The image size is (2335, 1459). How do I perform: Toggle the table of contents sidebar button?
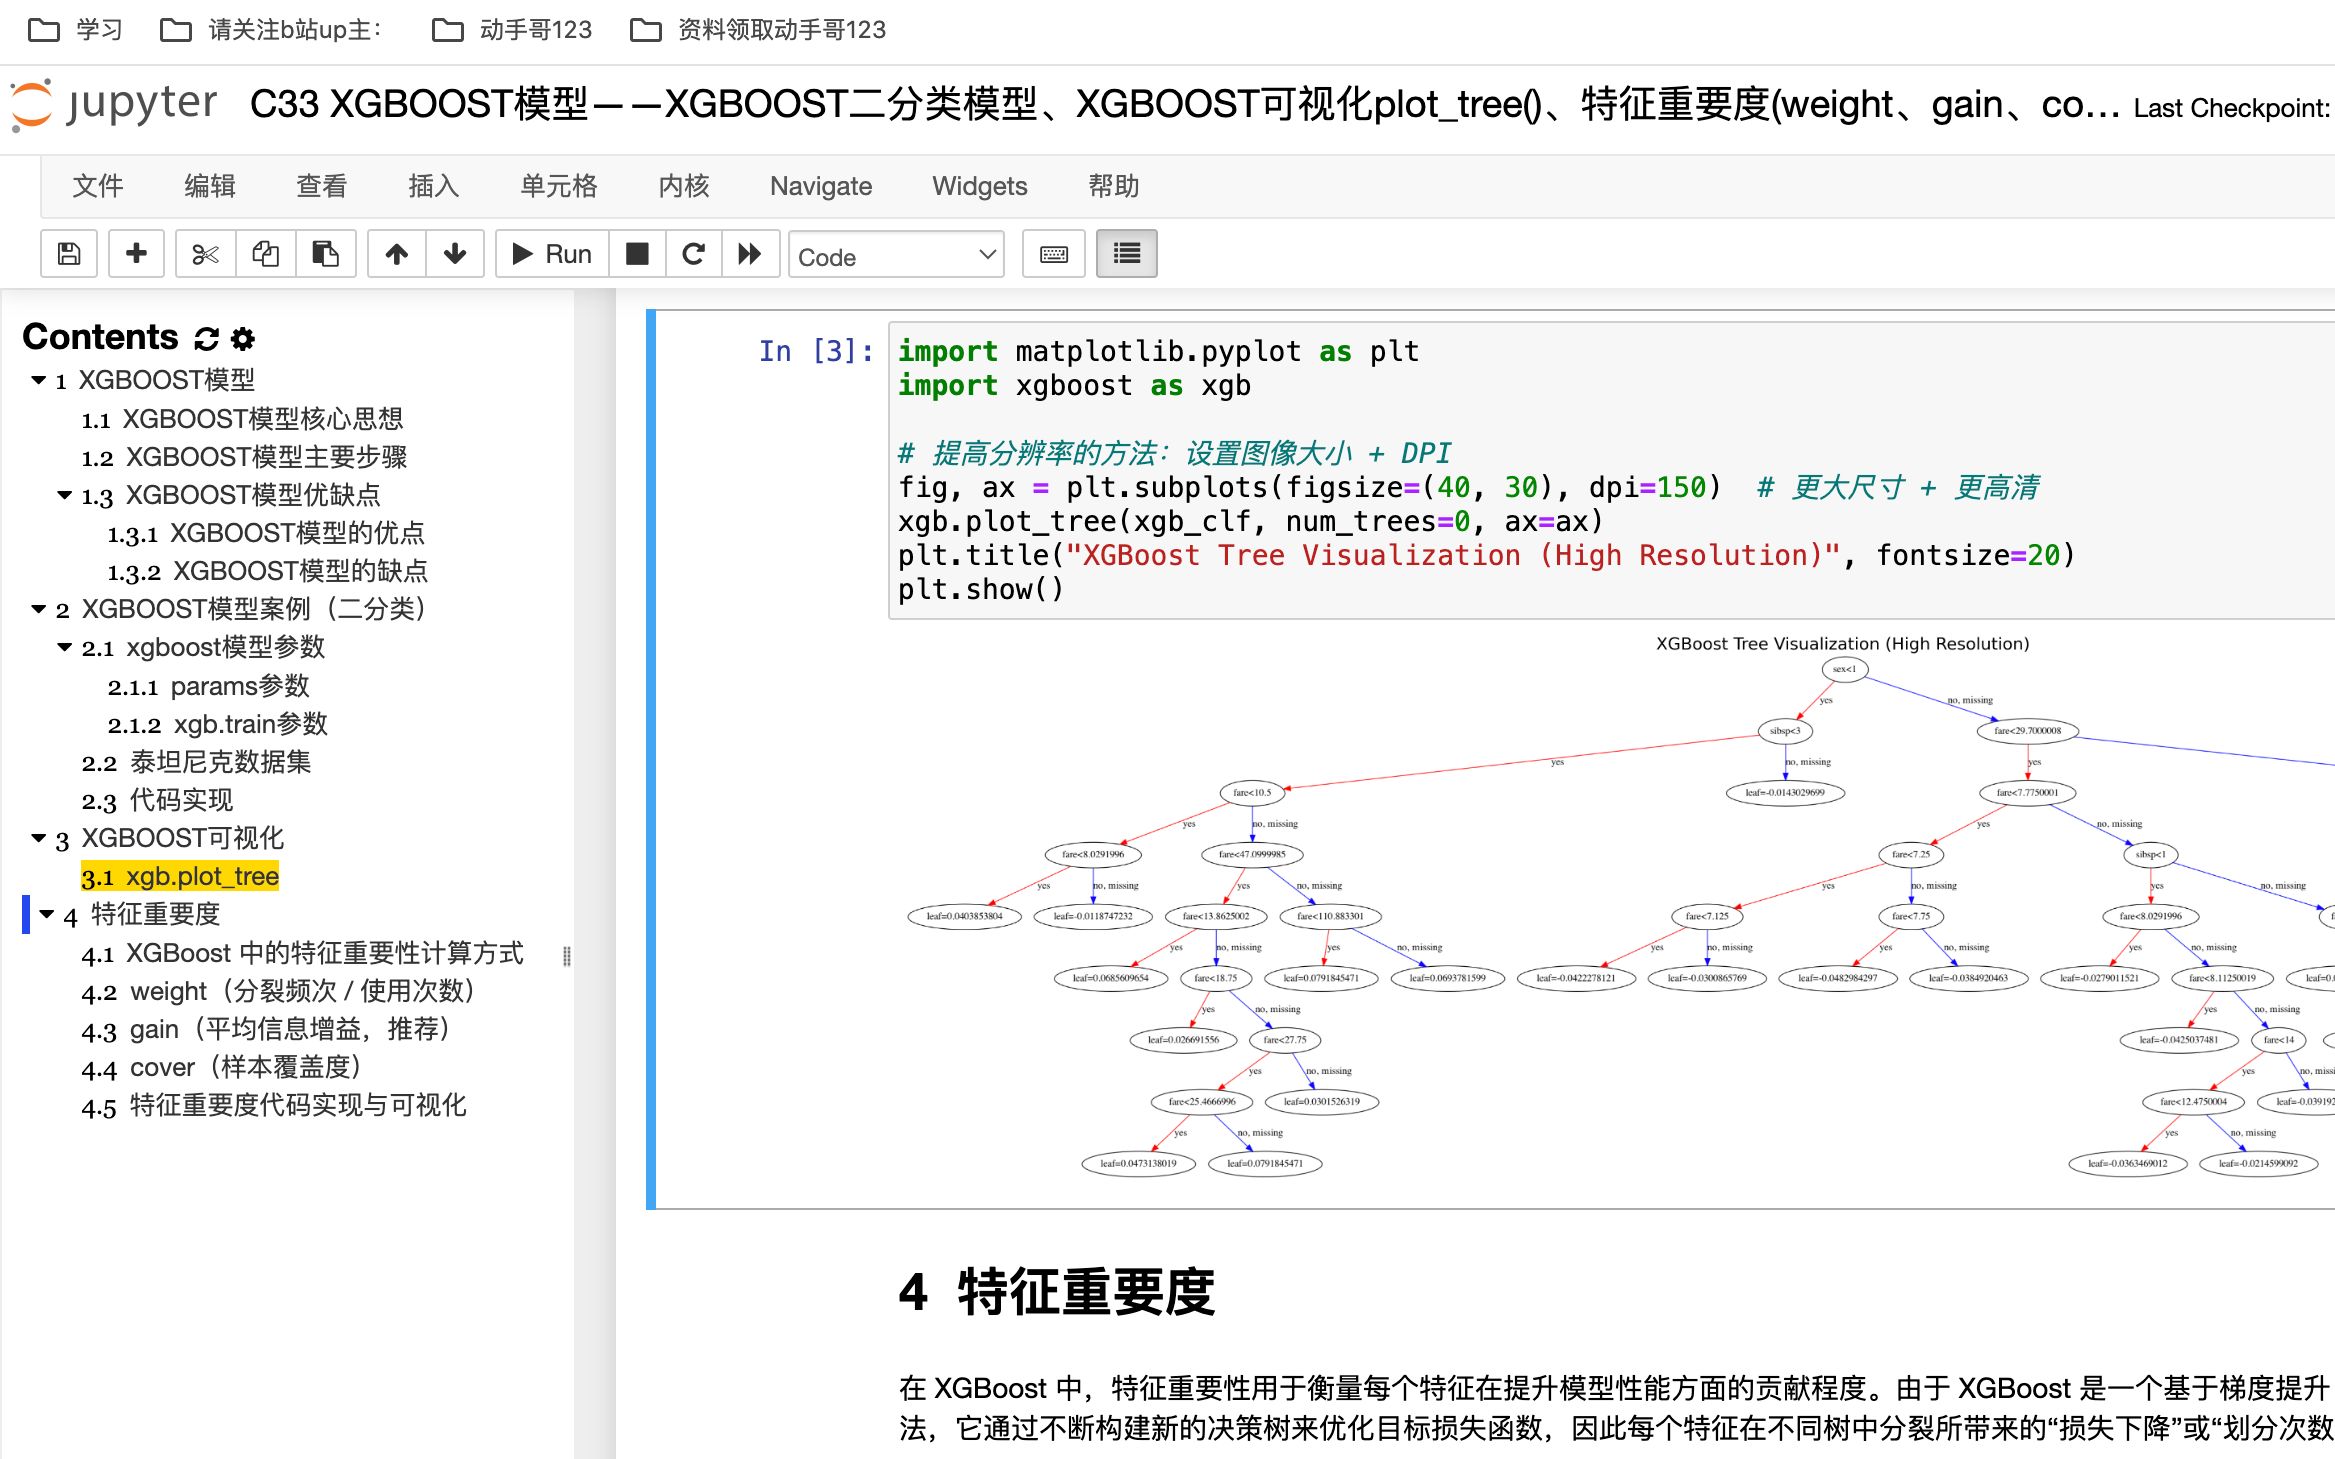1126,254
